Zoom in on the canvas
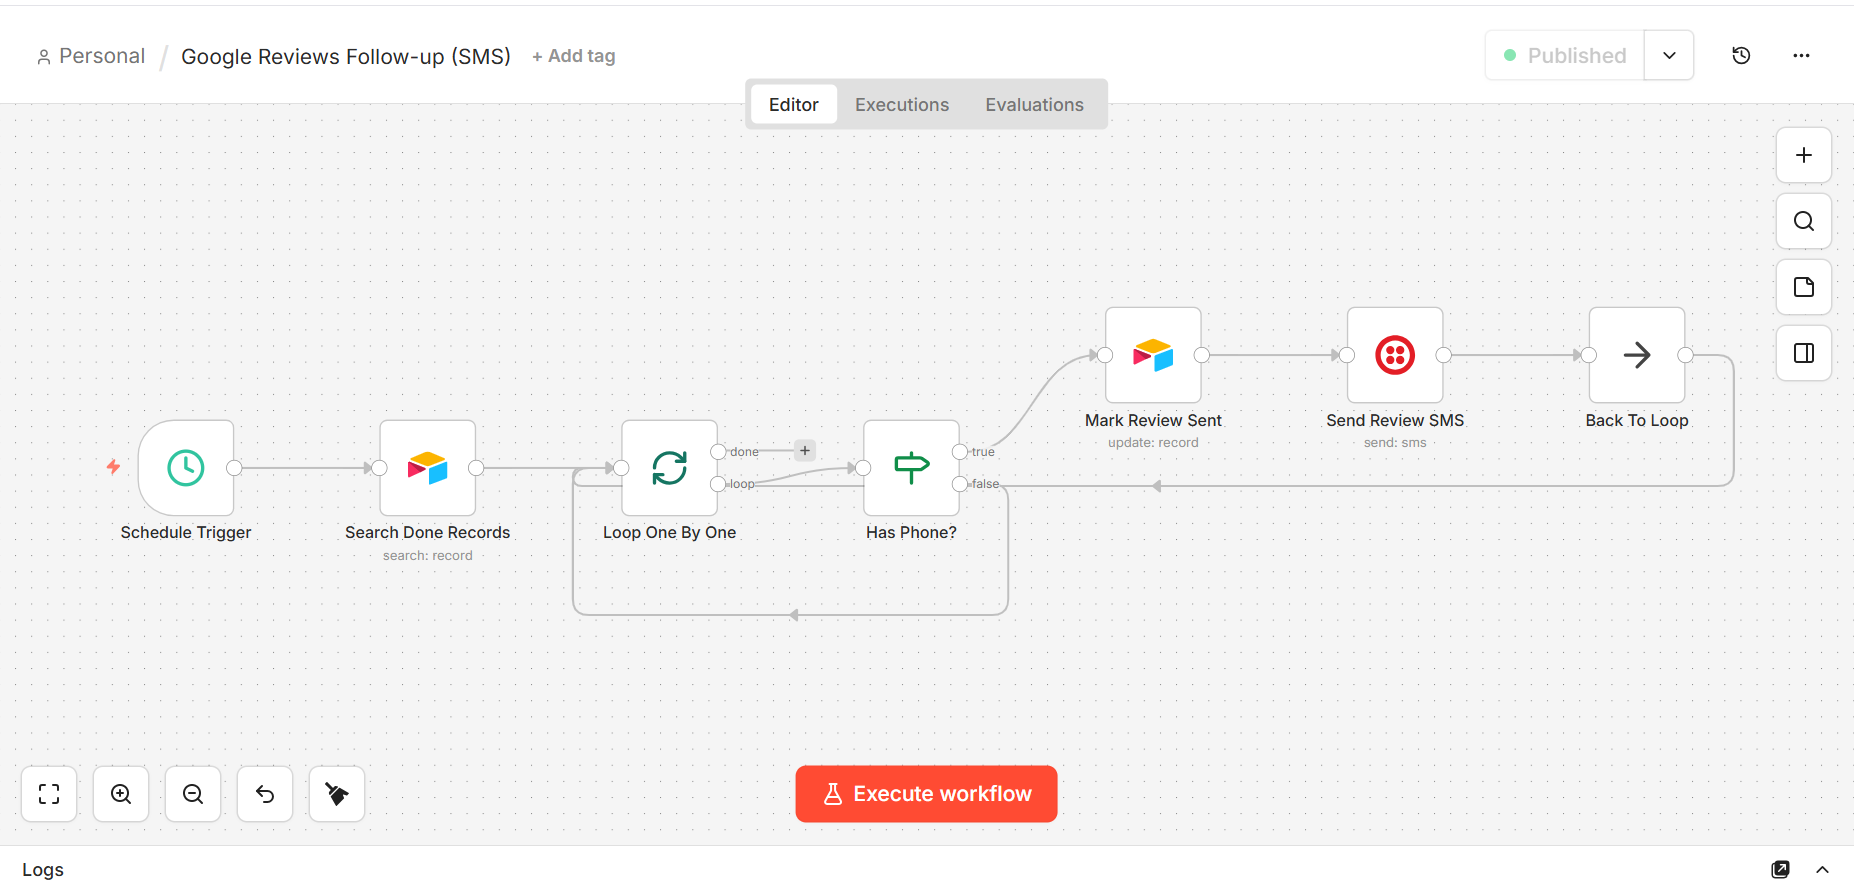The height and width of the screenshot is (890, 1854). pos(121,794)
